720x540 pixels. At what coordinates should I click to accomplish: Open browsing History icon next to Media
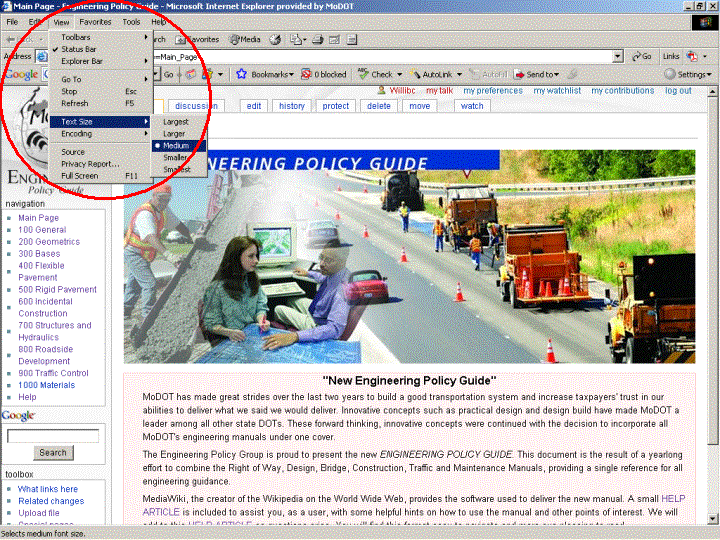275,39
